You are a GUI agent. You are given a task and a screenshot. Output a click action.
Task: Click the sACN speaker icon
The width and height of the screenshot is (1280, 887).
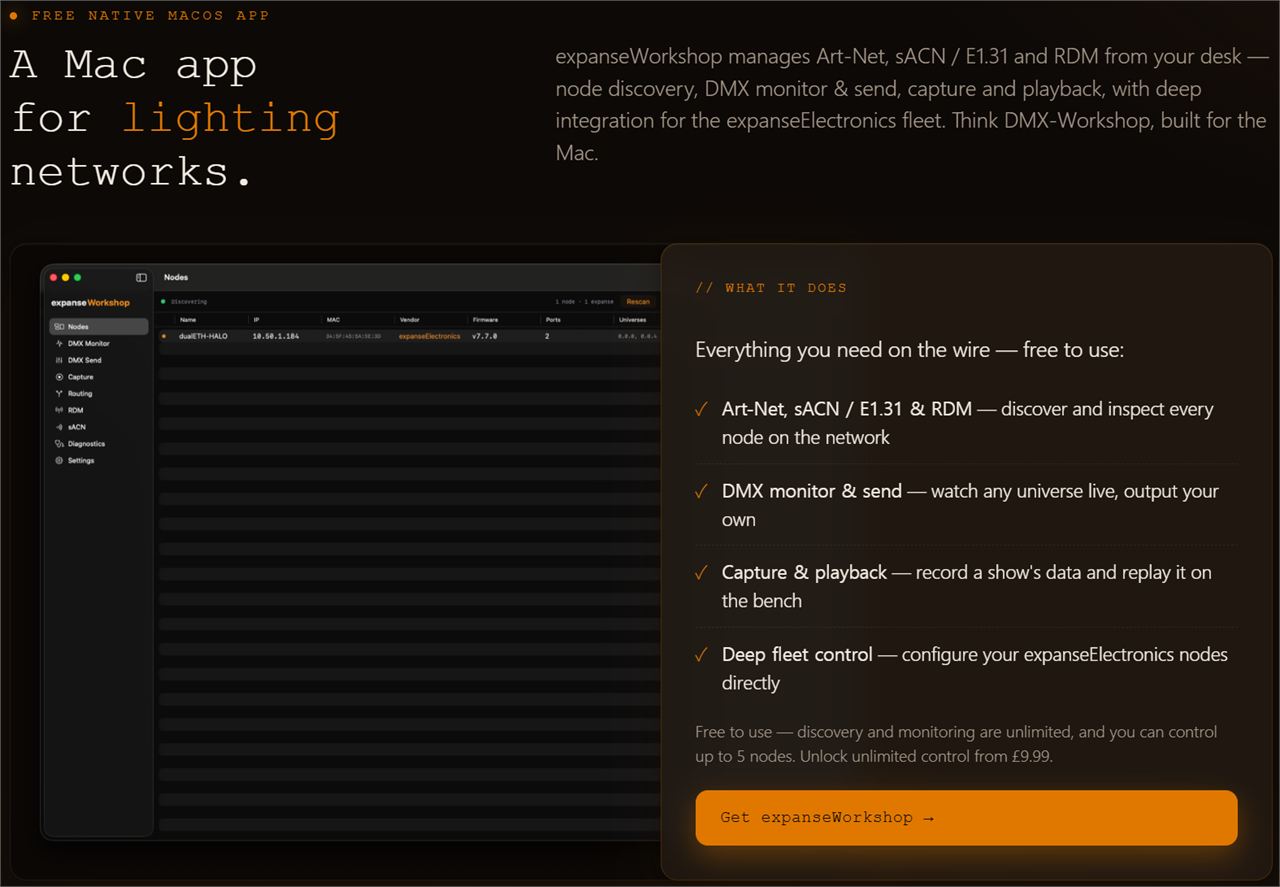59,427
